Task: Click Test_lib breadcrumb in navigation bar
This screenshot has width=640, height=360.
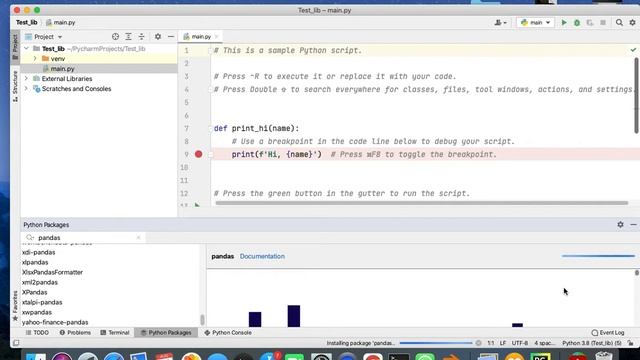Action: 27,22
